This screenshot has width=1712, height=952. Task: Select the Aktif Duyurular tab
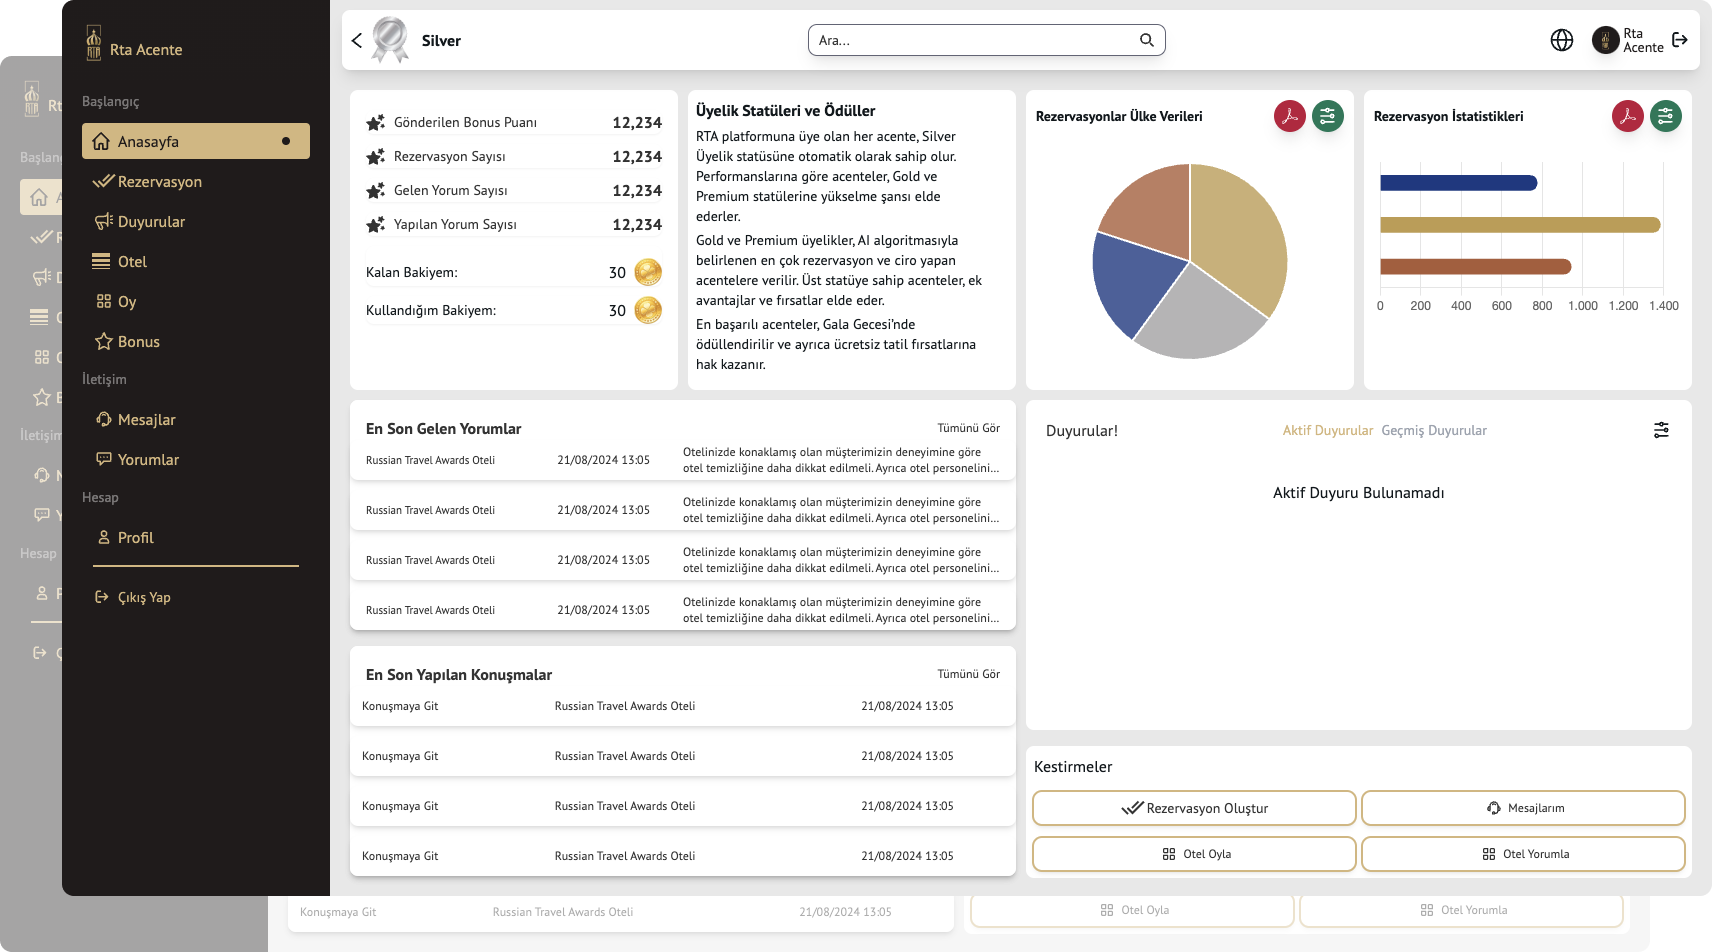1327,431
